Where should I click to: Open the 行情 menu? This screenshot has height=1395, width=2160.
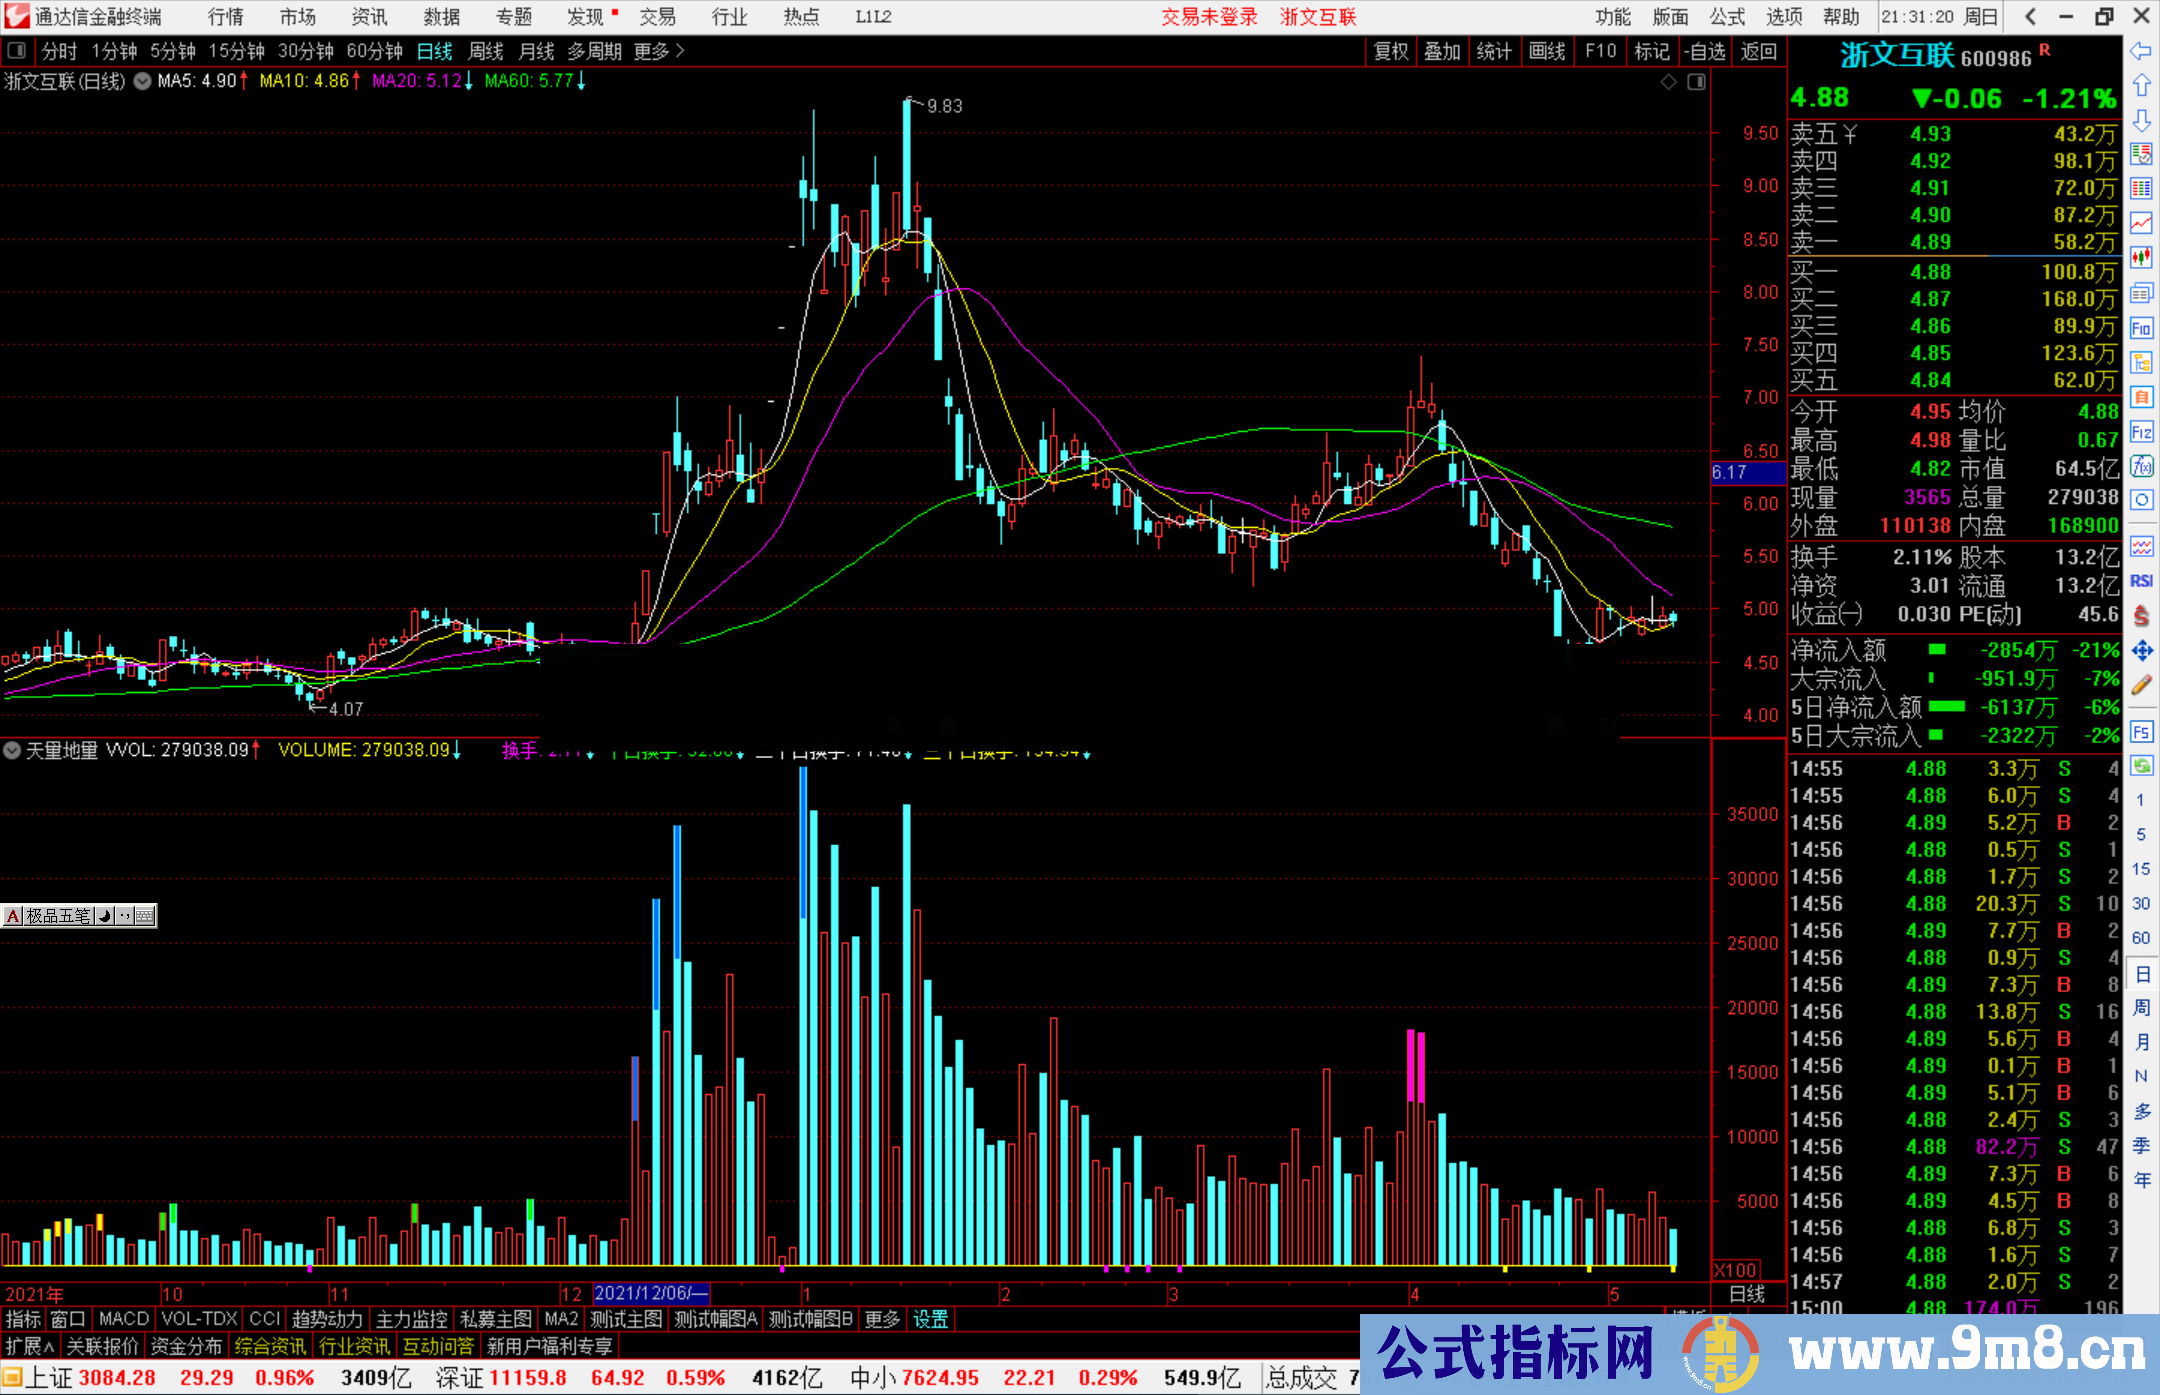pos(226,17)
